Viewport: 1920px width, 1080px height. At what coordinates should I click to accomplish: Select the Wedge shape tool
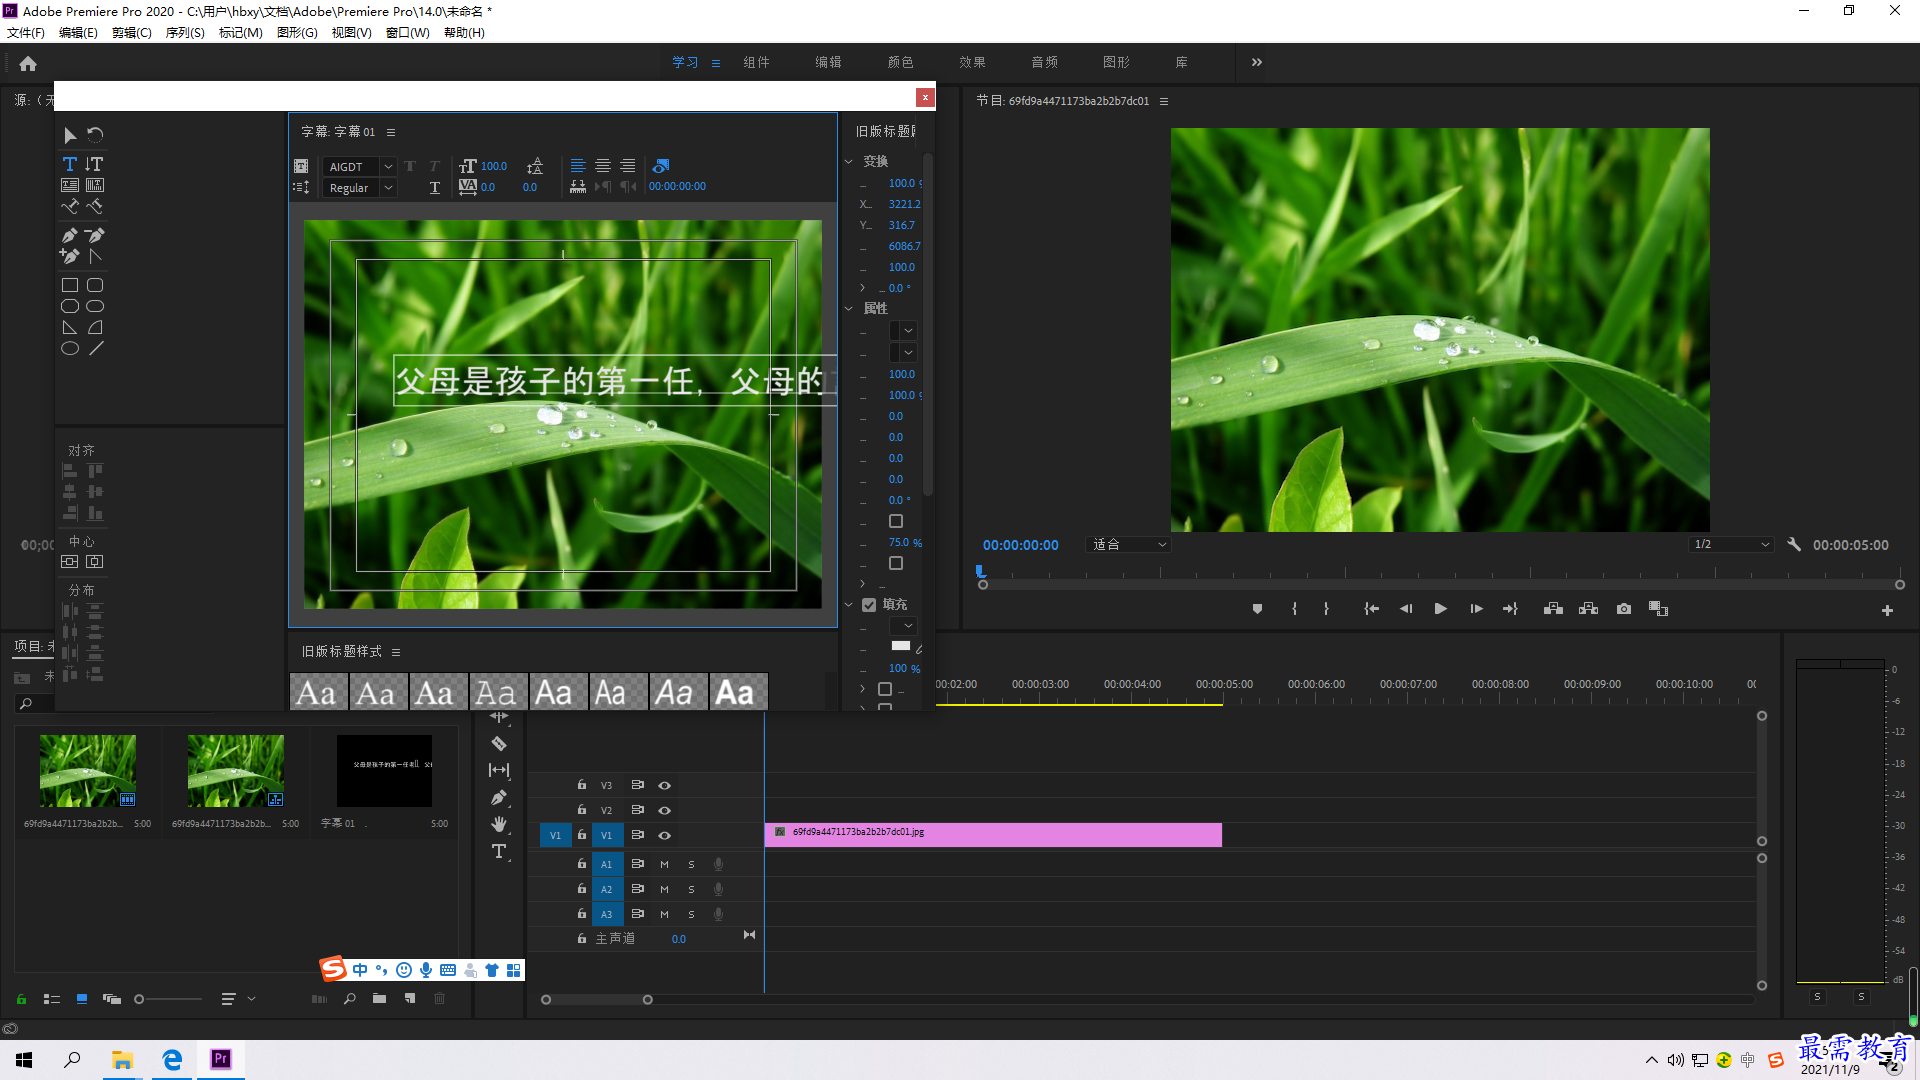pos(70,328)
